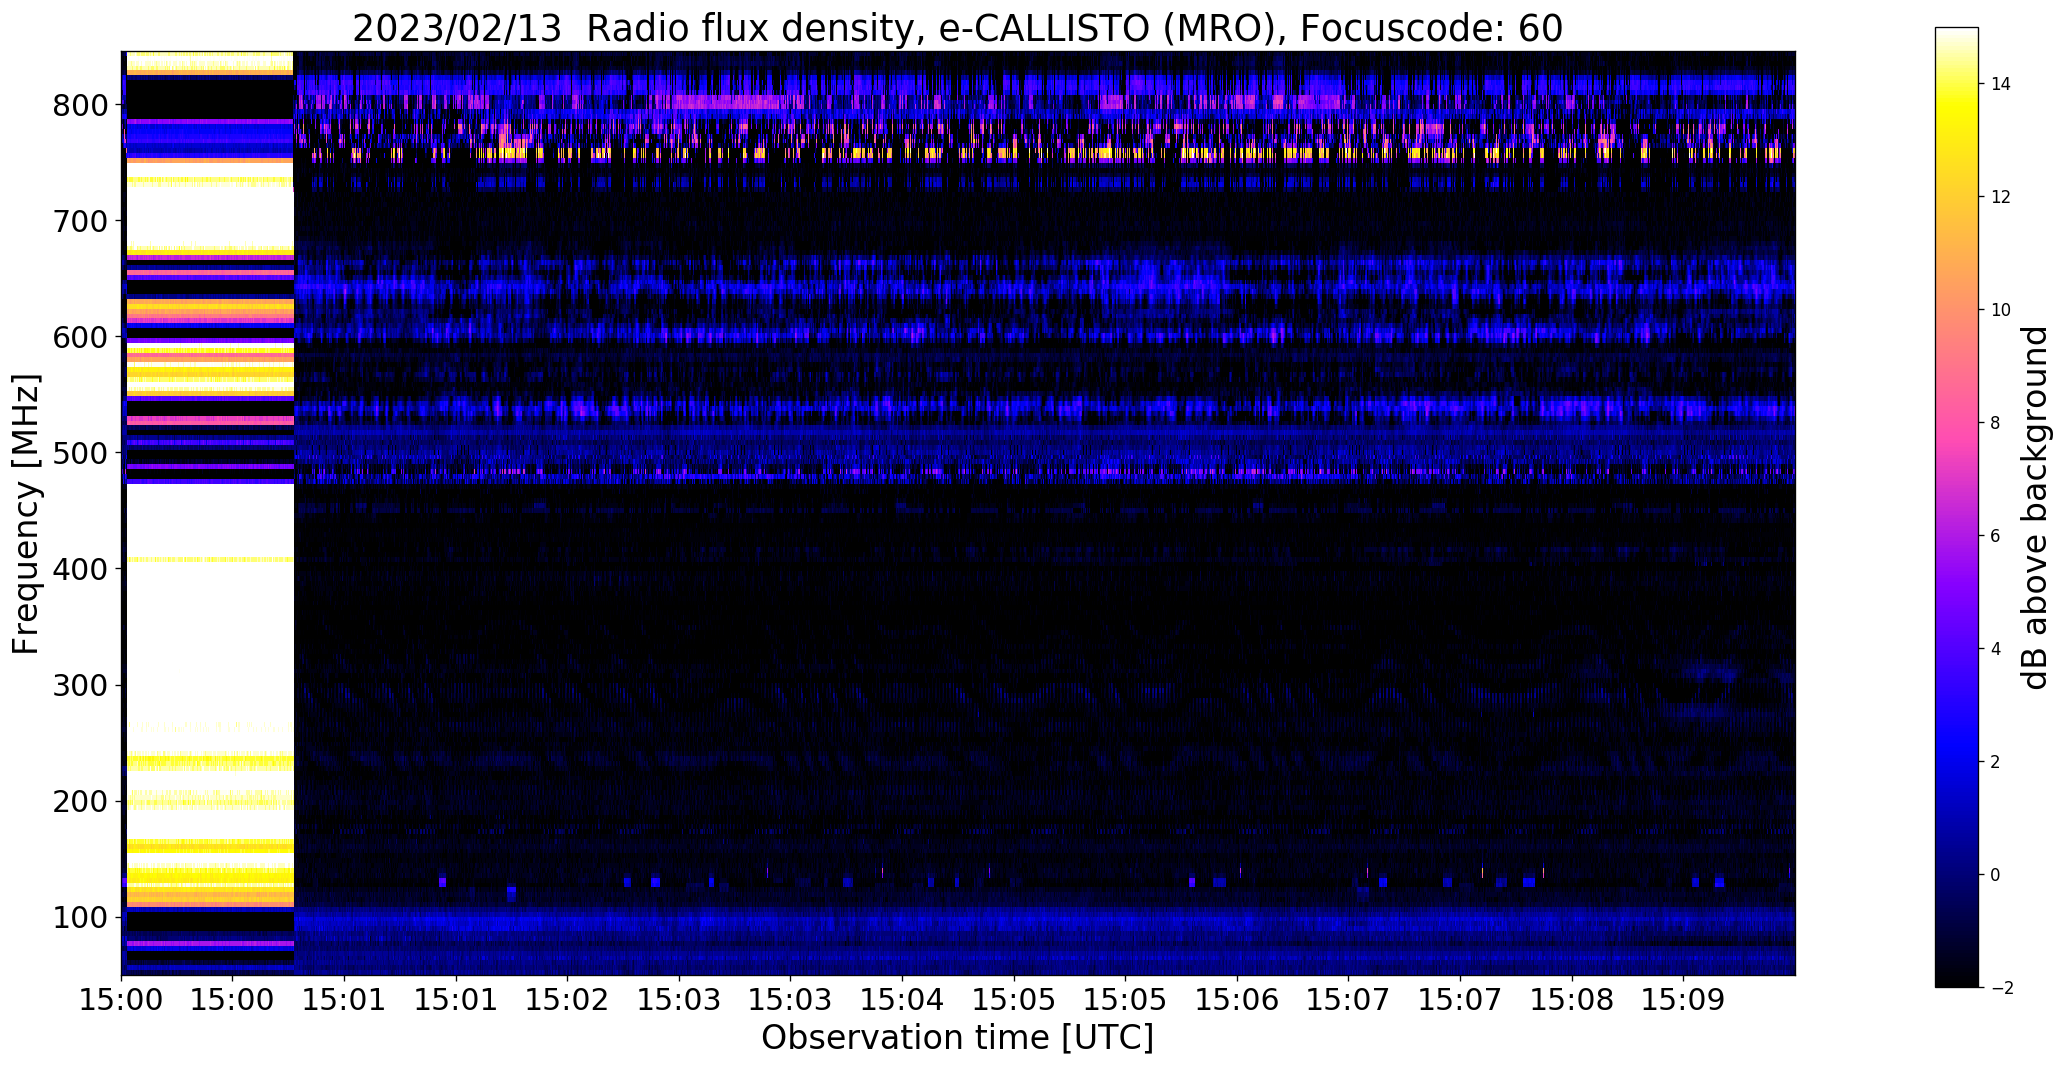Screen dimensions: 2066x1067
Task: Click the colorbar tick label 8
Action: (x=1995, y=423)
